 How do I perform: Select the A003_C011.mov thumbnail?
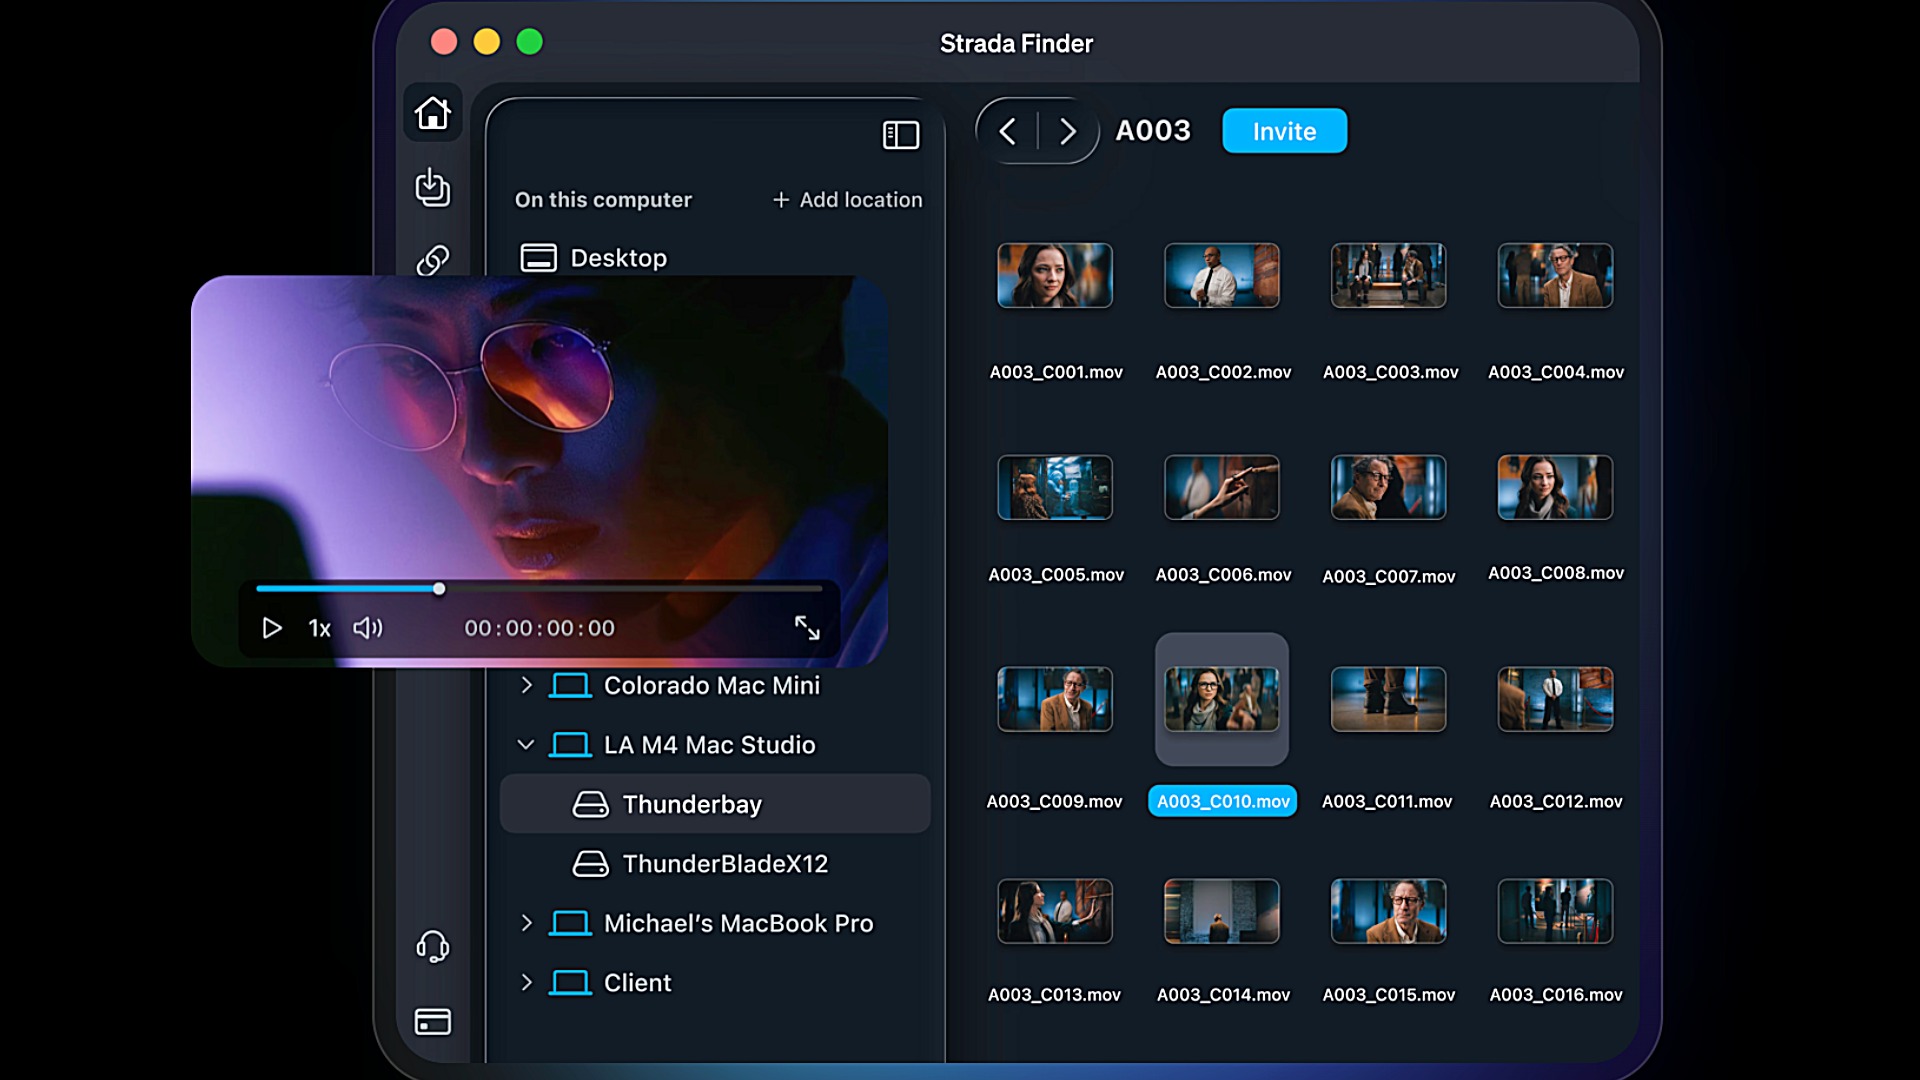tap(1389, 699)
